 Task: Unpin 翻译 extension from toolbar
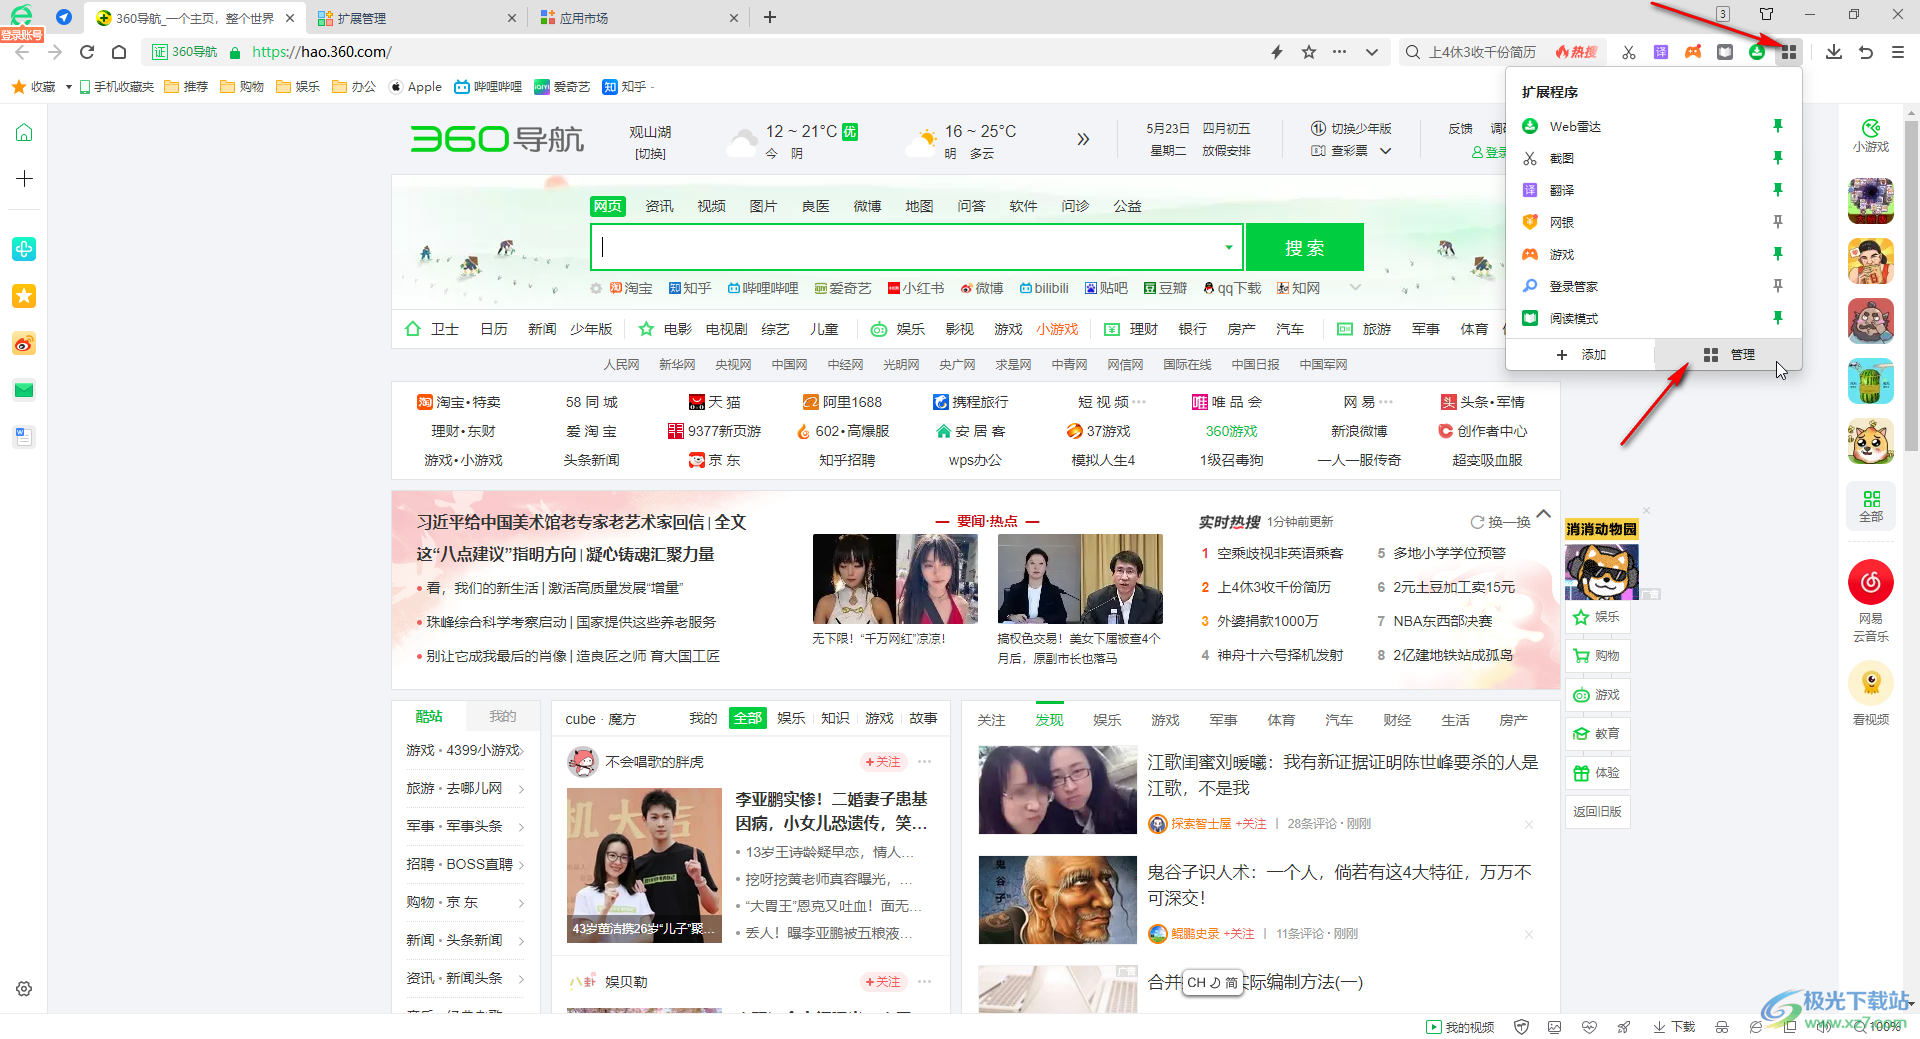1778,190
